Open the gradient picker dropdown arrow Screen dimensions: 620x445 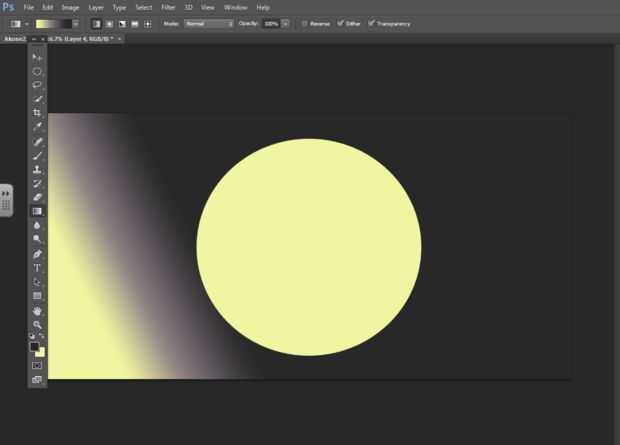click(x=76, y=24)
